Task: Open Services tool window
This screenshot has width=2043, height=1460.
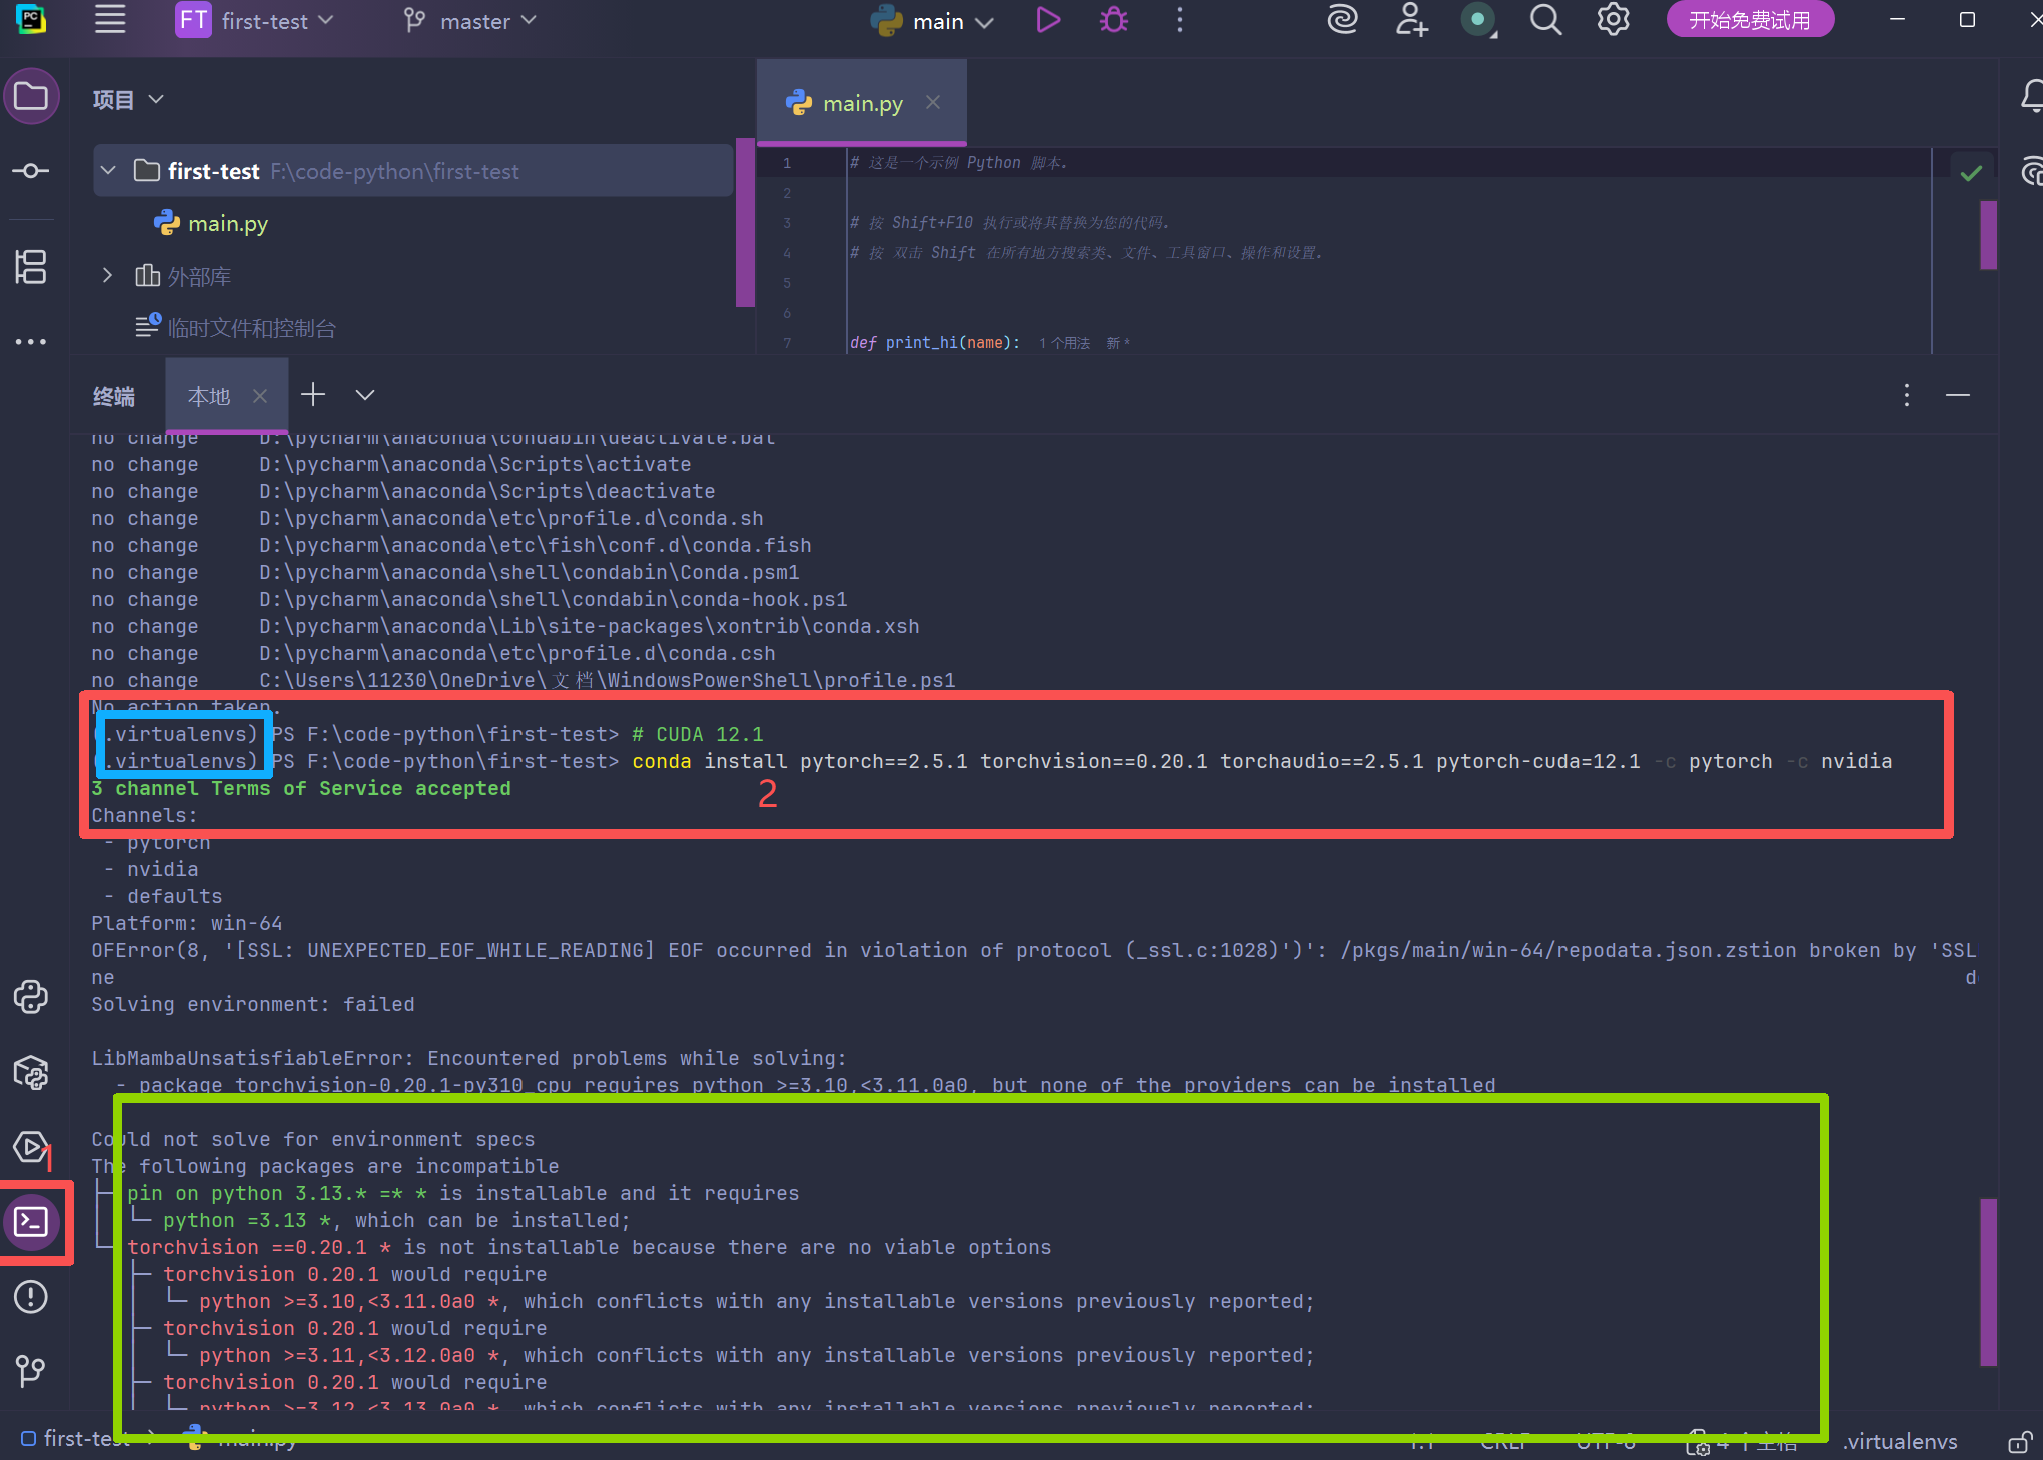Action: coord(31,1147)
